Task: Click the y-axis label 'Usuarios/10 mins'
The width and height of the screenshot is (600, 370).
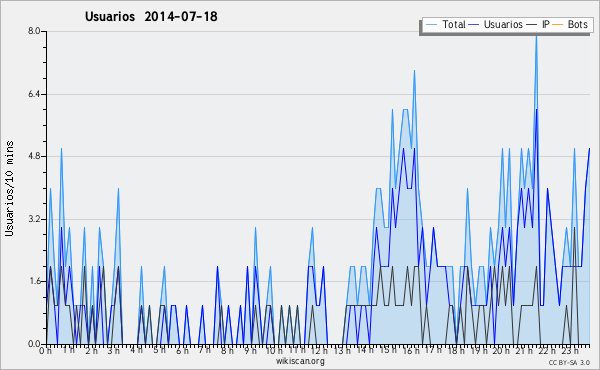Action: coord(9,188)
